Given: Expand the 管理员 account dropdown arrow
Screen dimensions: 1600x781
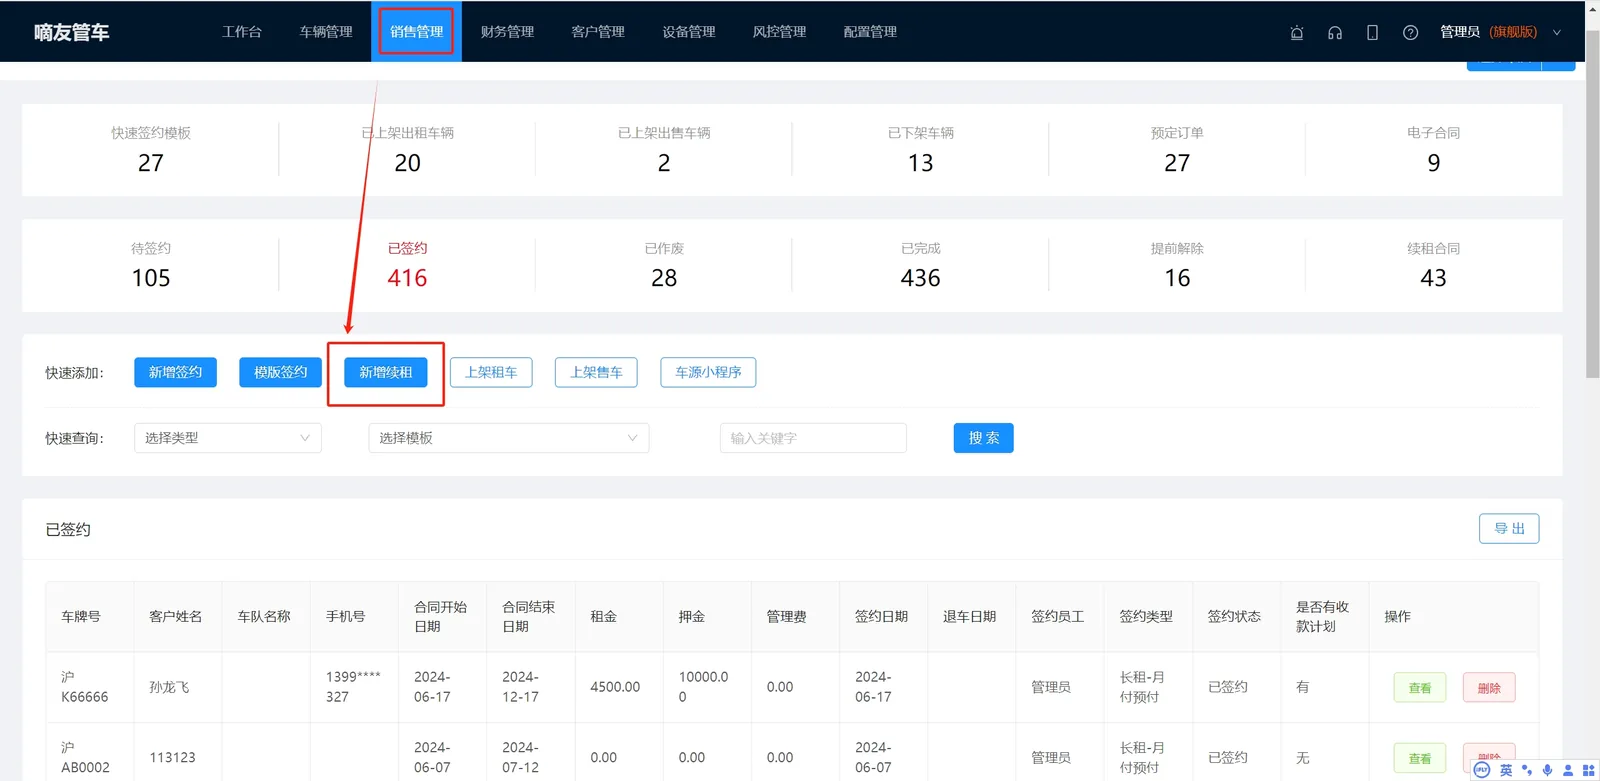Looking at the screenshot, I should [1557, 32].
